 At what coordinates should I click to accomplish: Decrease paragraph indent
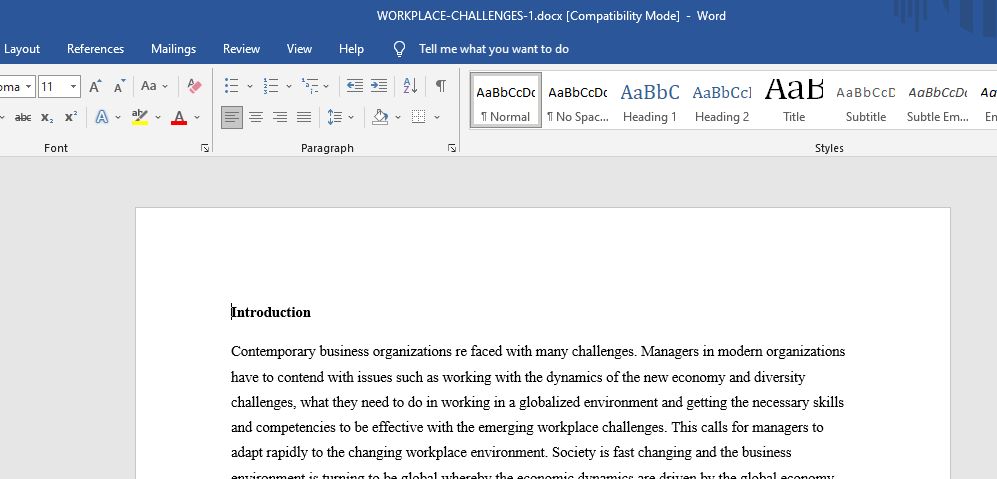355,86
